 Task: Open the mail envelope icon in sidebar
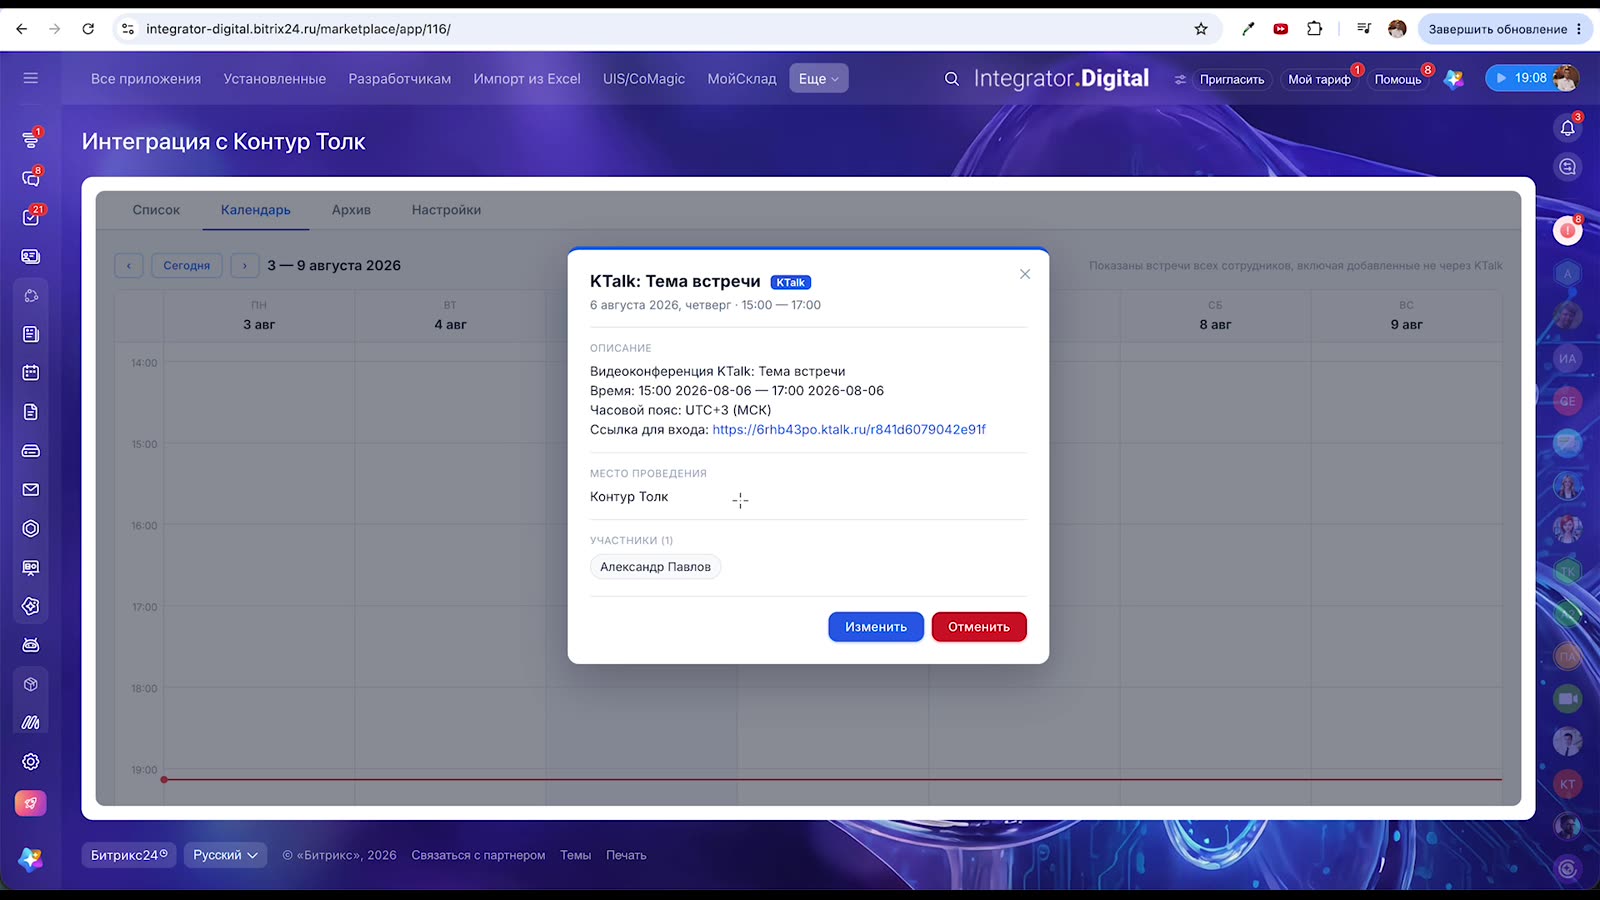coord(31,490)
